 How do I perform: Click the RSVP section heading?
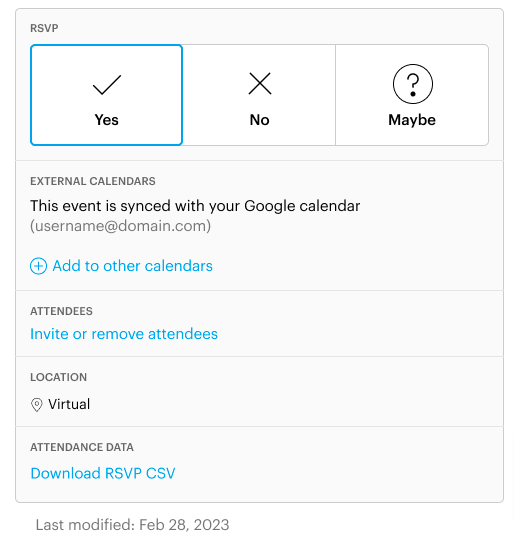[44, 28]
